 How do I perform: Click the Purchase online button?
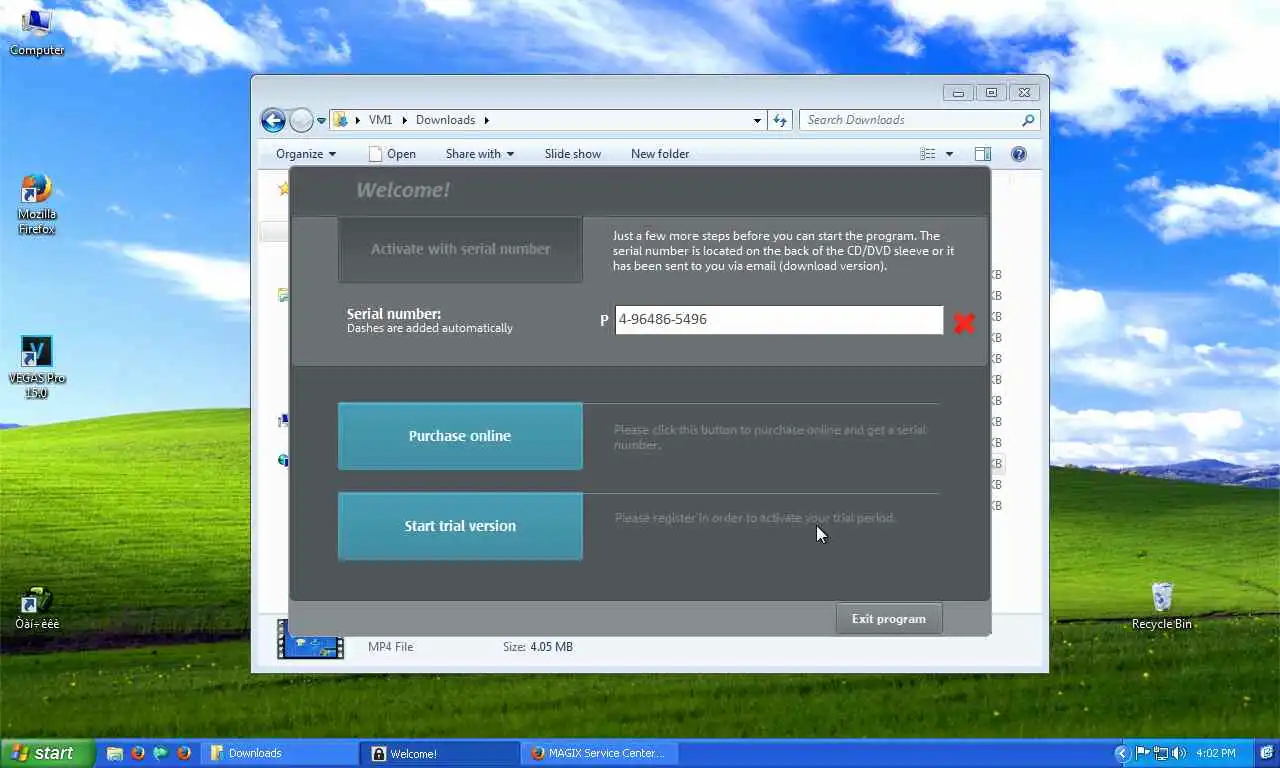pyautogui.click(x=460, y=436)
